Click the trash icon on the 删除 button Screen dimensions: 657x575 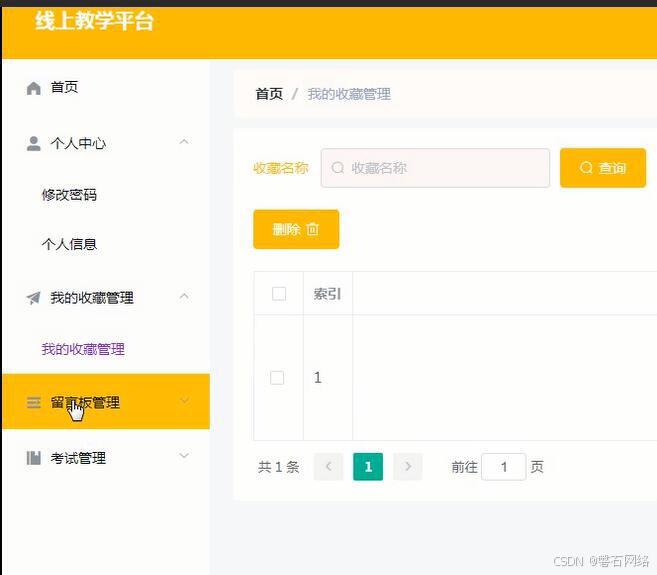pos(313,229)
